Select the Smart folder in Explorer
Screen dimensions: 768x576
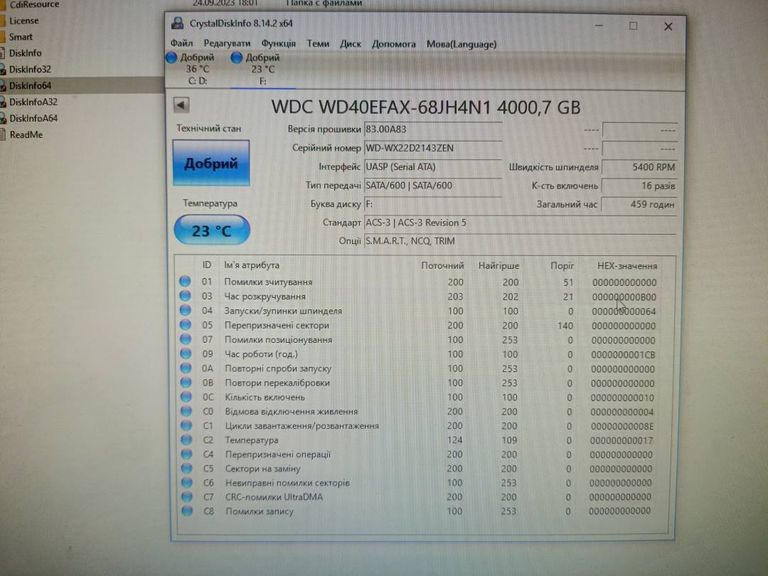20,37
